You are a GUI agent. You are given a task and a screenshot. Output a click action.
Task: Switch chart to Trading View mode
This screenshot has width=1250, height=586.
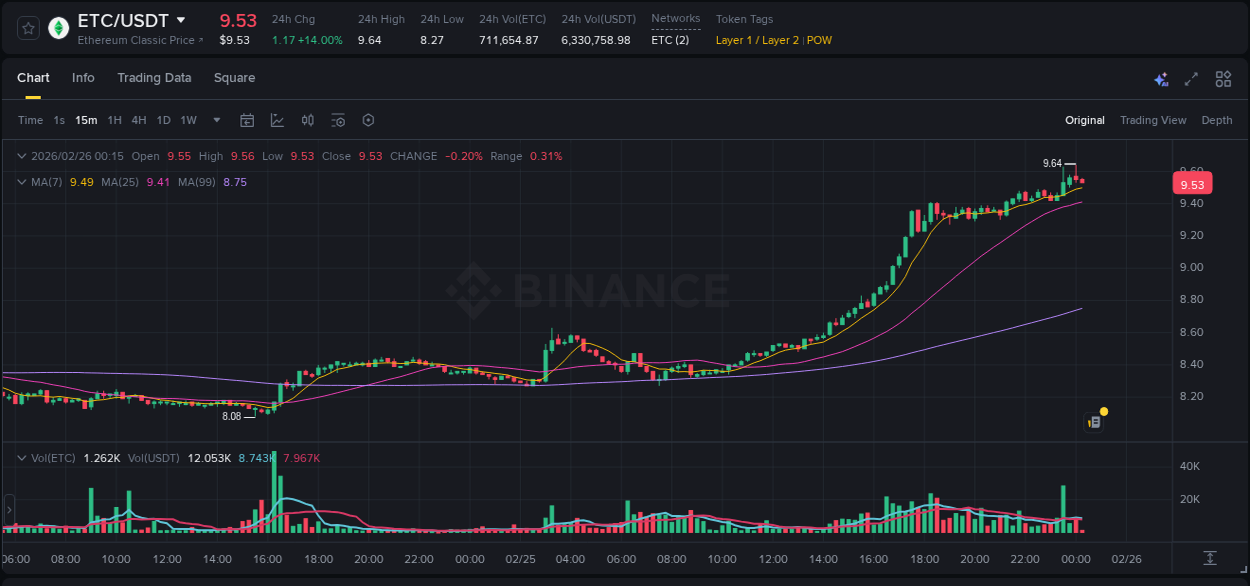pyautogui.click(x=1153, y=120)
